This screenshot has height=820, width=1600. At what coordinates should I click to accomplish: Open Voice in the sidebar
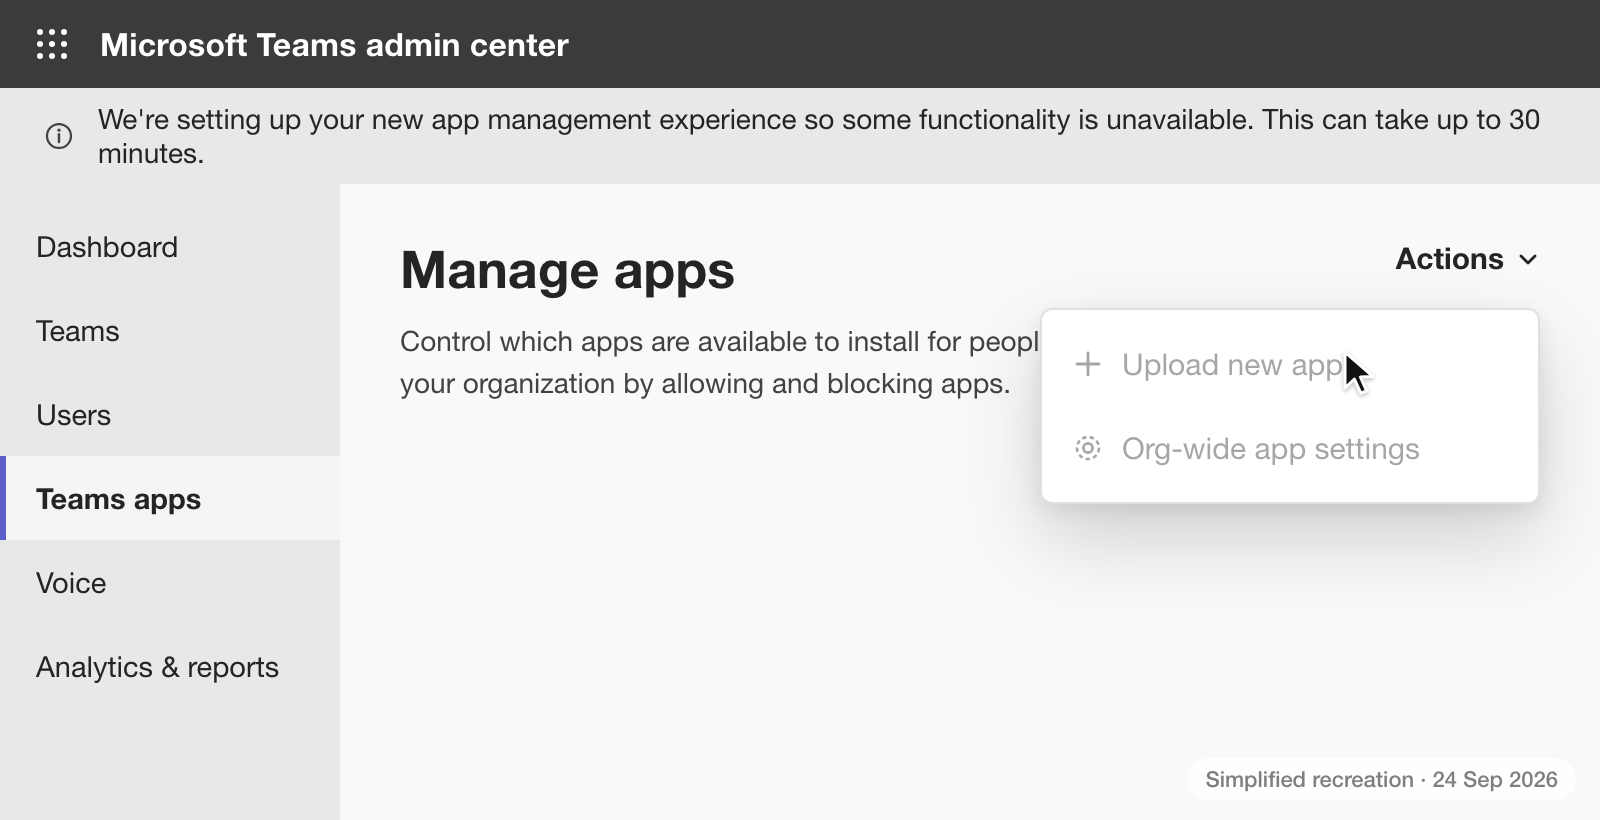[170, 583]
